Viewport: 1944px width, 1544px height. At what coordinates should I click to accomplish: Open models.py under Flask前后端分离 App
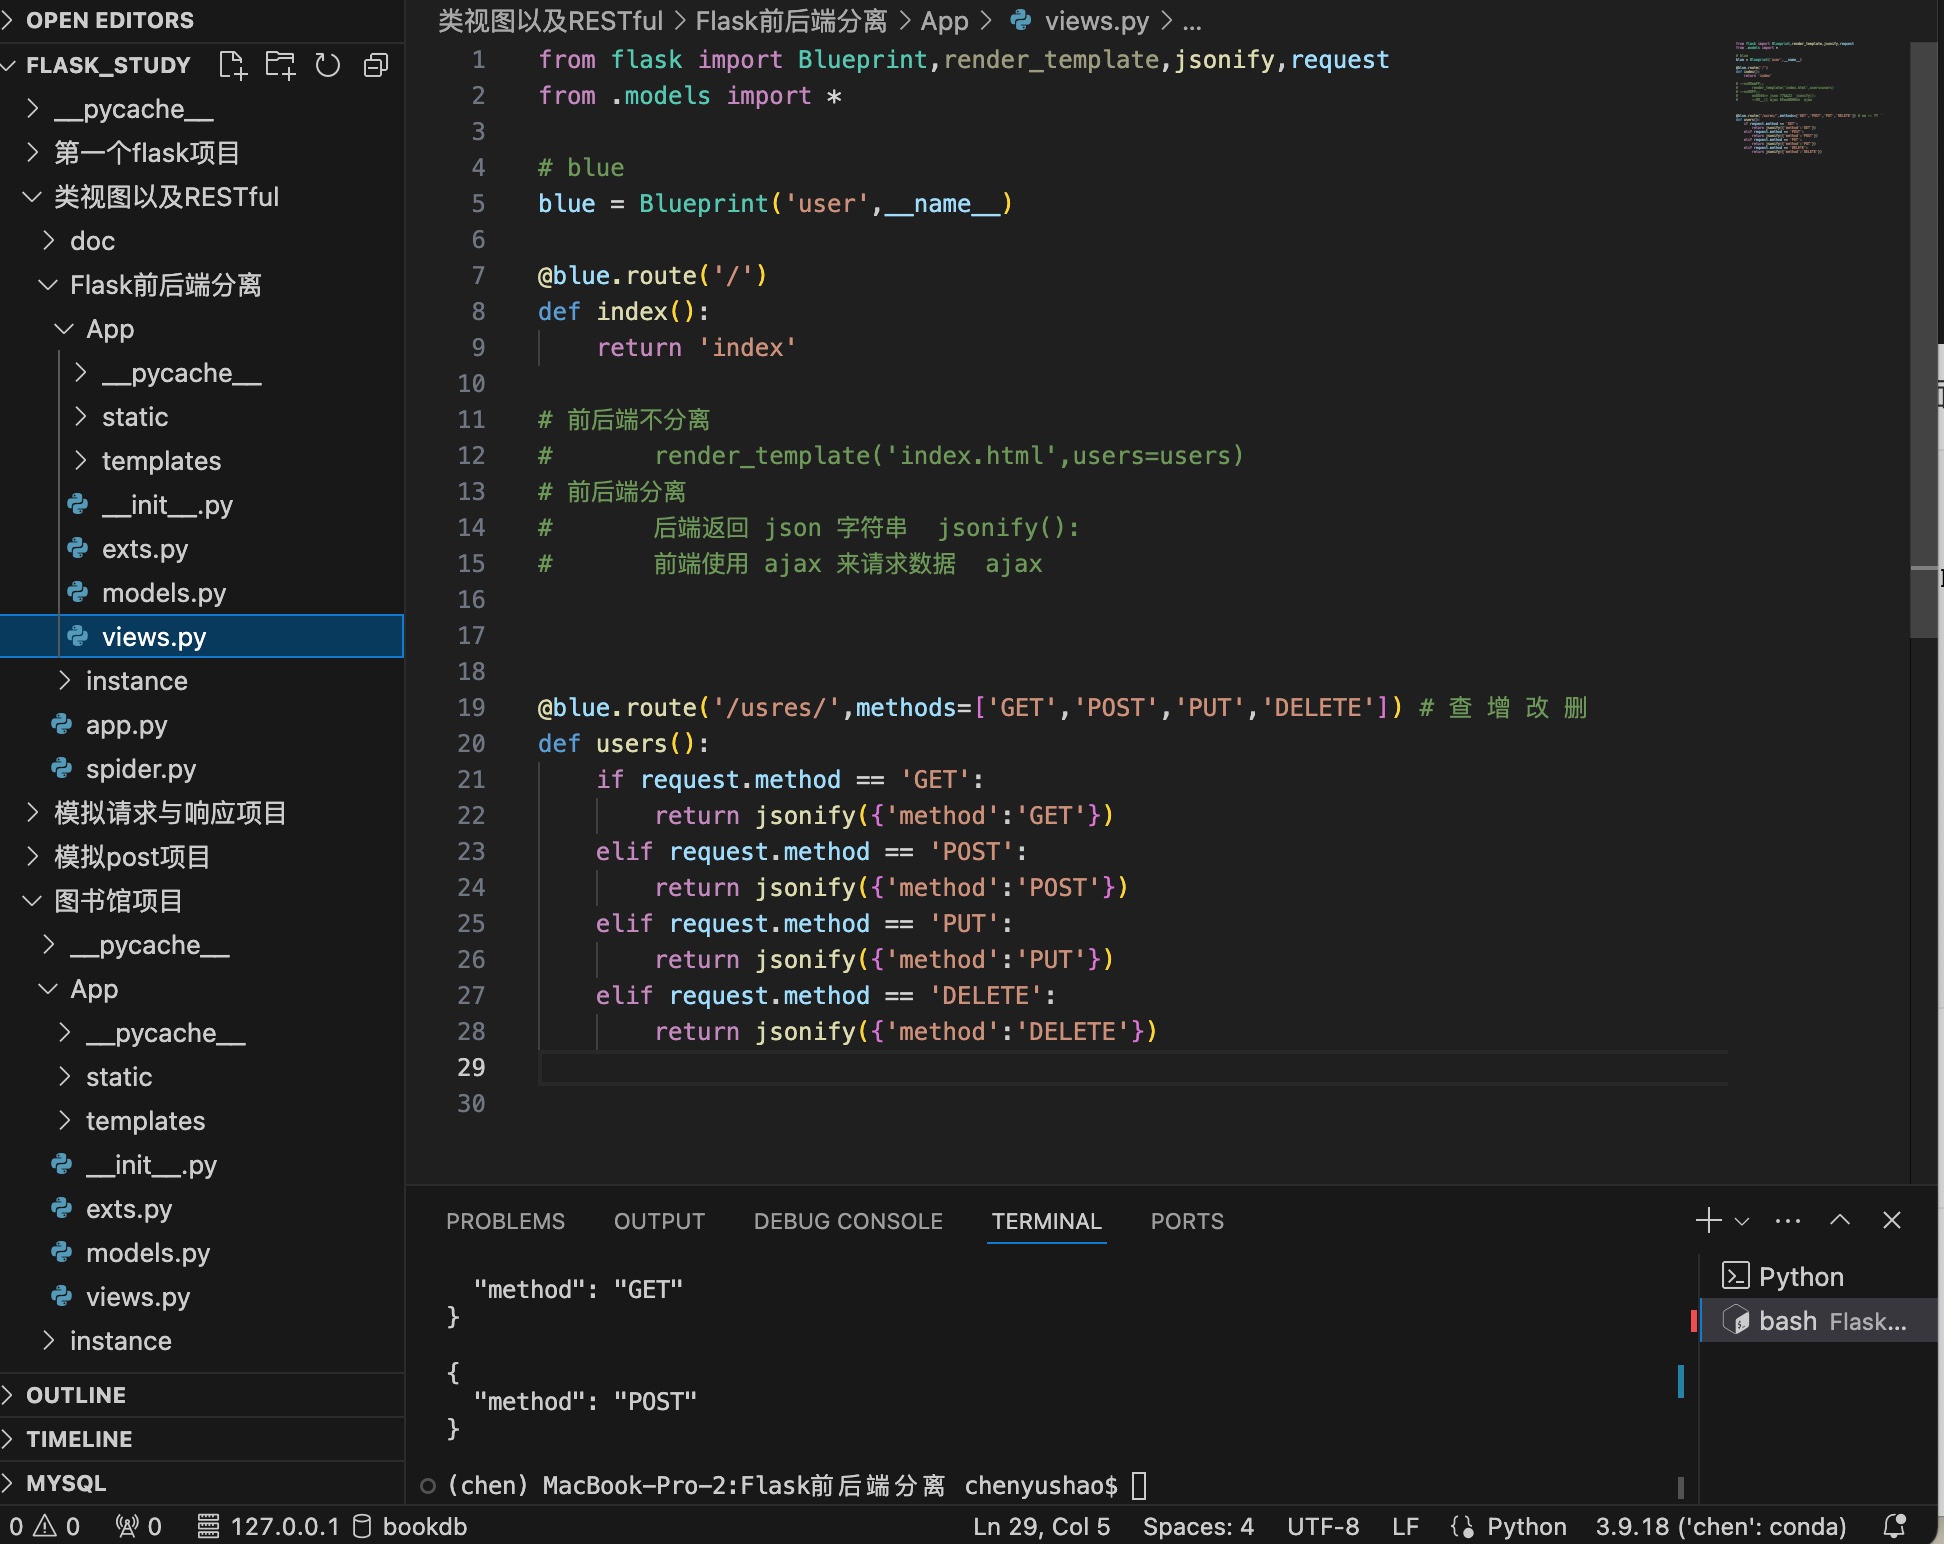tap(202, 593)
